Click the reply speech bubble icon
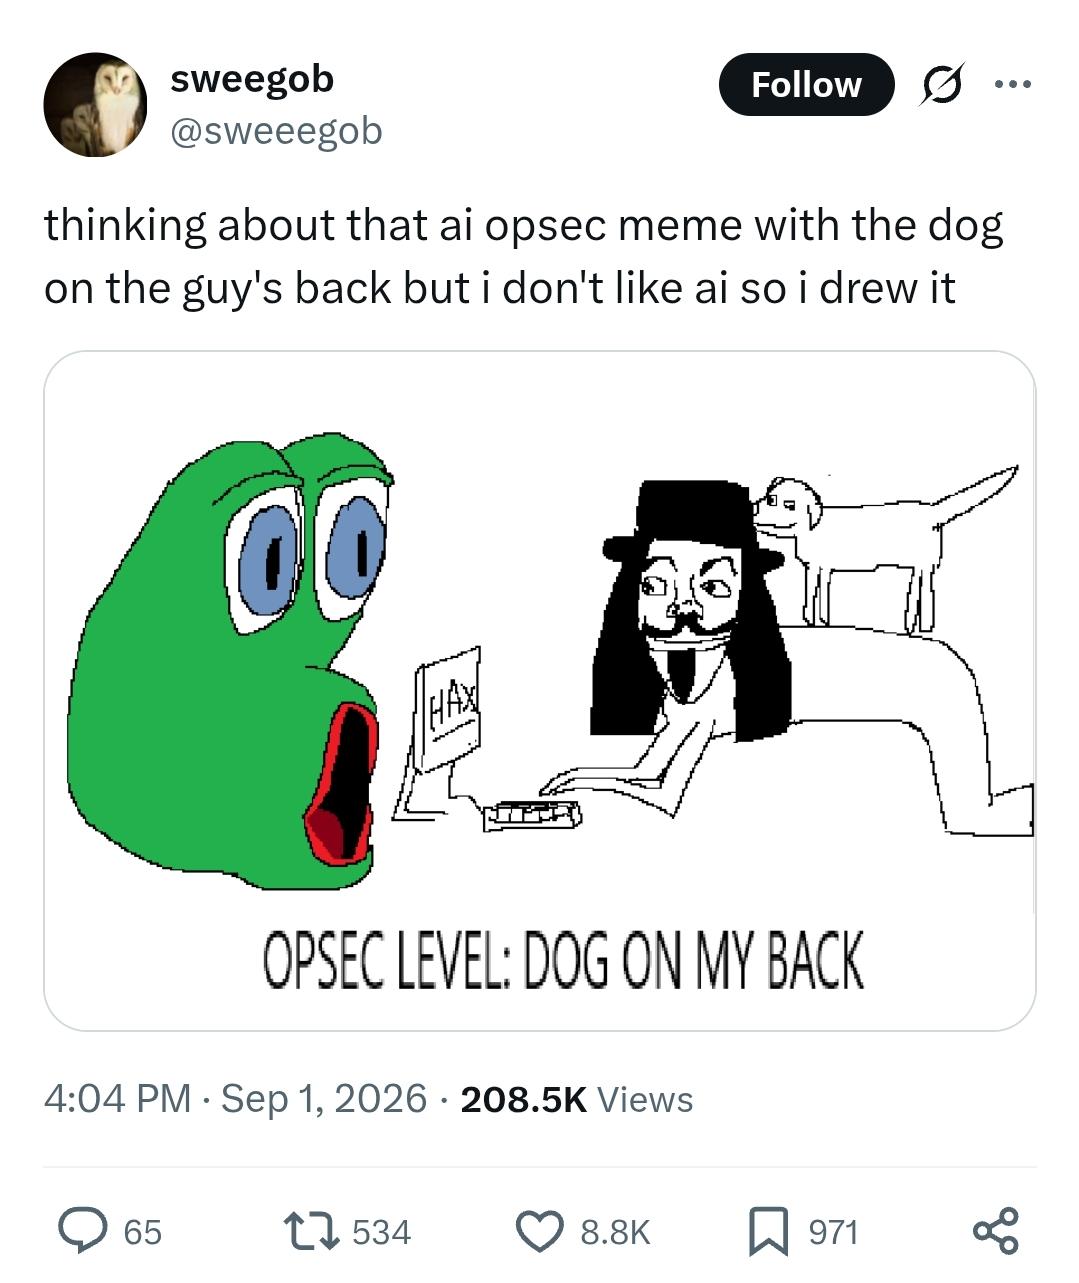 (81, 1231)
